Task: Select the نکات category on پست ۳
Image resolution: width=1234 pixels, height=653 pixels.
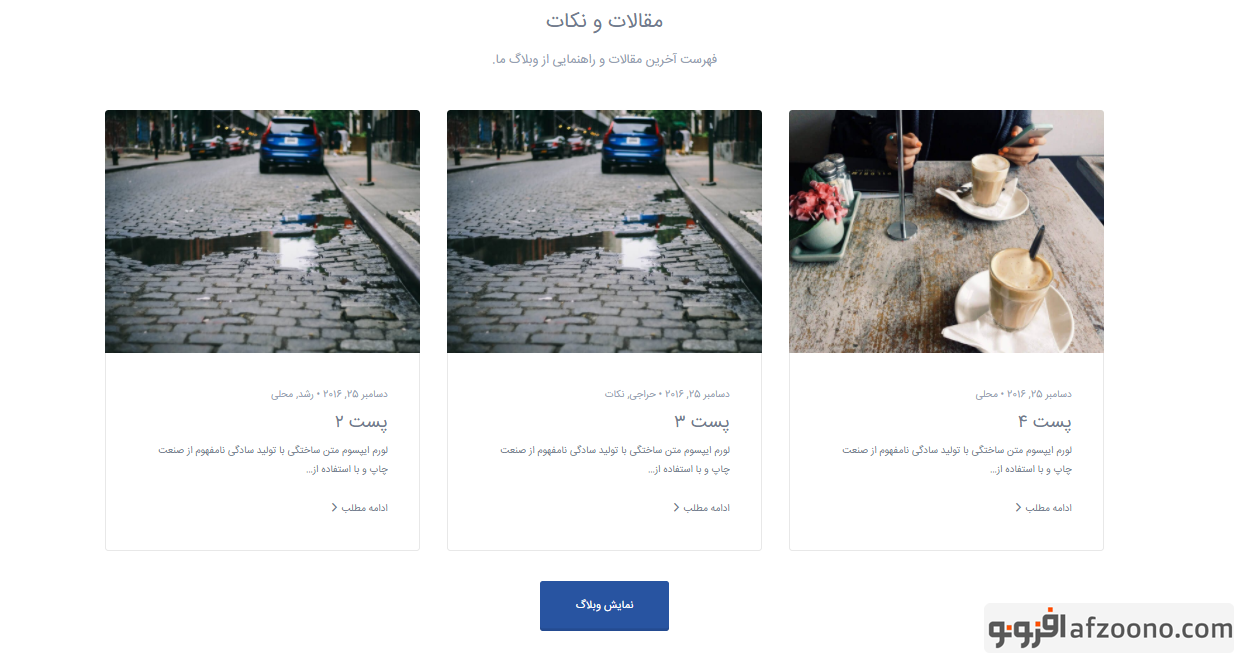Action: point(615,394)
